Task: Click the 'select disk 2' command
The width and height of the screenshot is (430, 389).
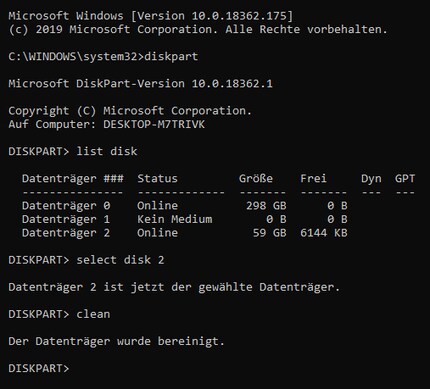Action: (x=120, y=260)
